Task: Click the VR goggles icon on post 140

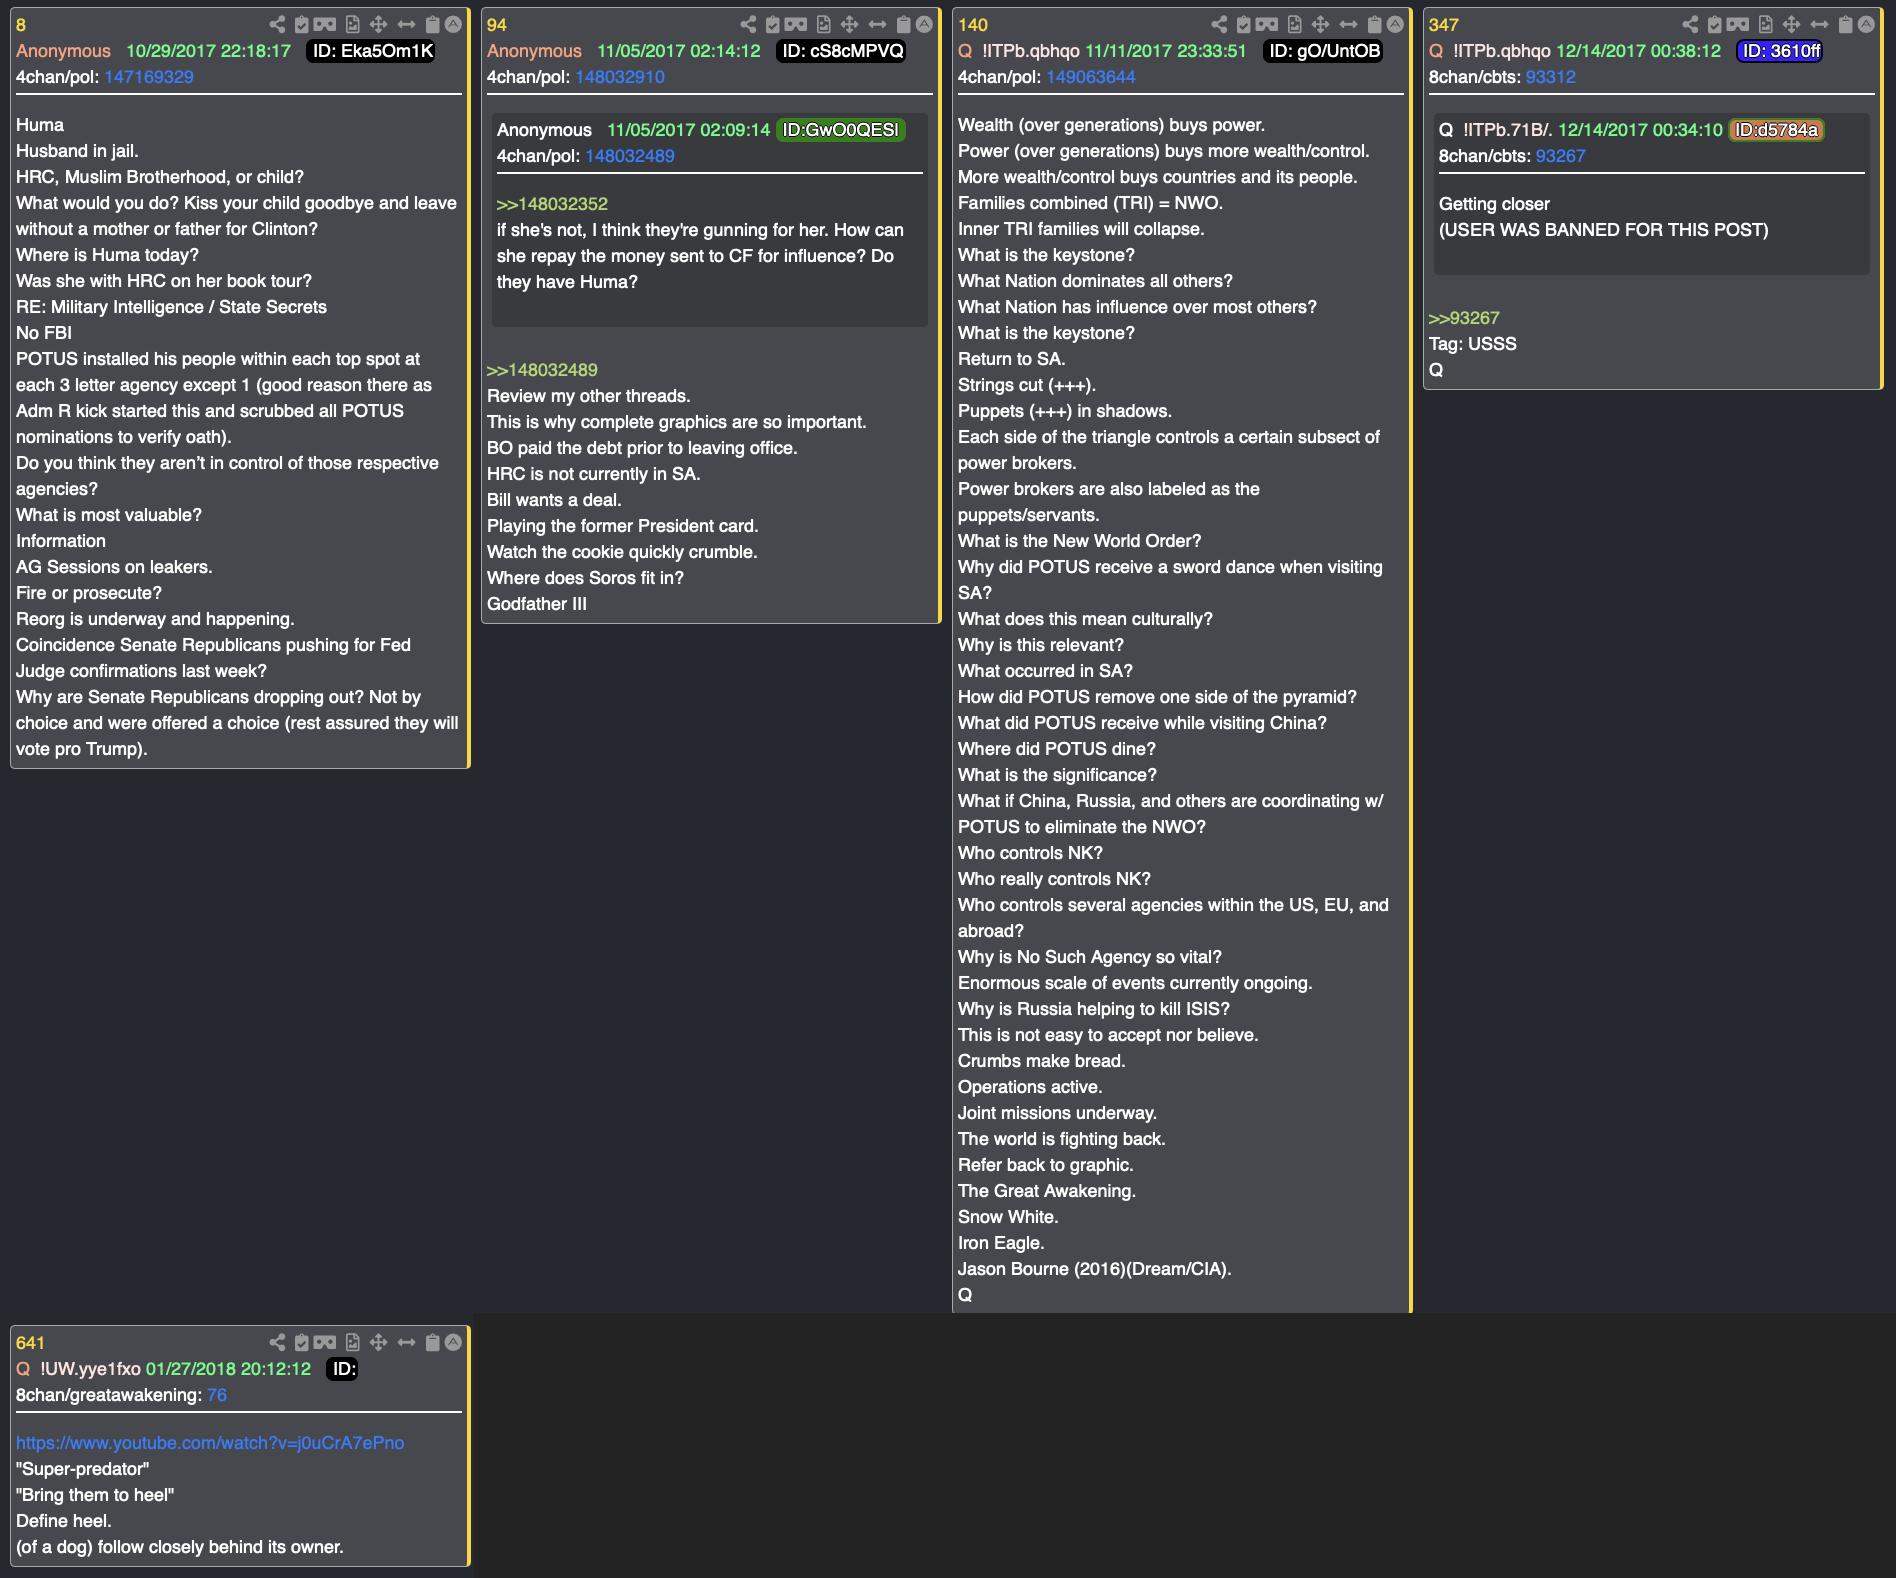Action: [x=1267, y=24]
